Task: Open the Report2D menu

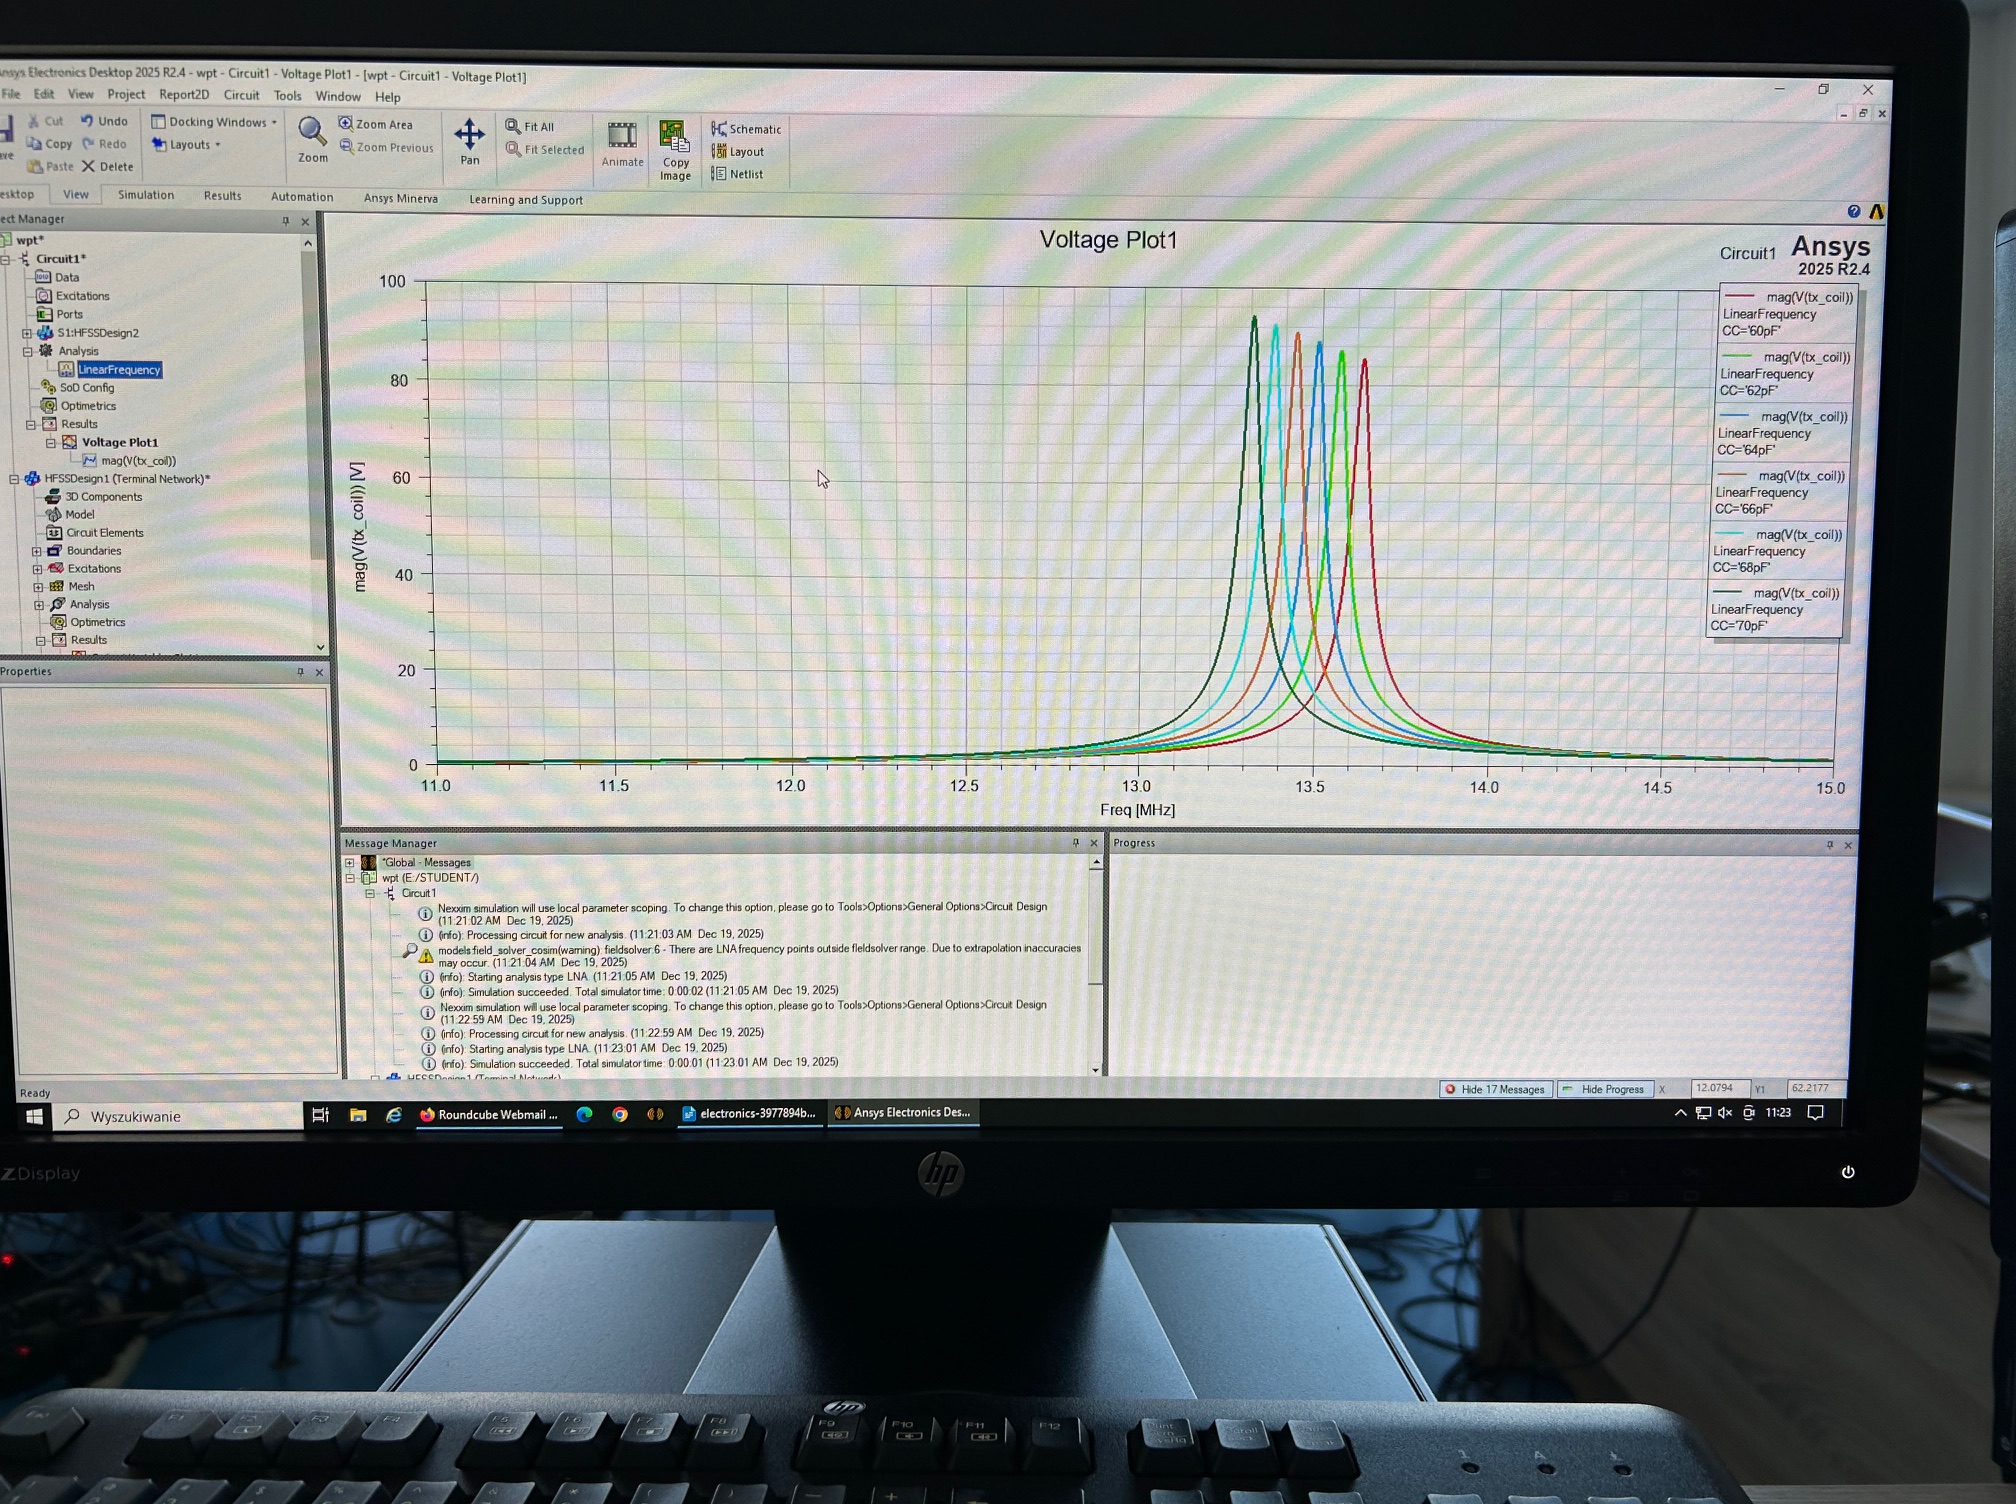Action: pos(184,95)
